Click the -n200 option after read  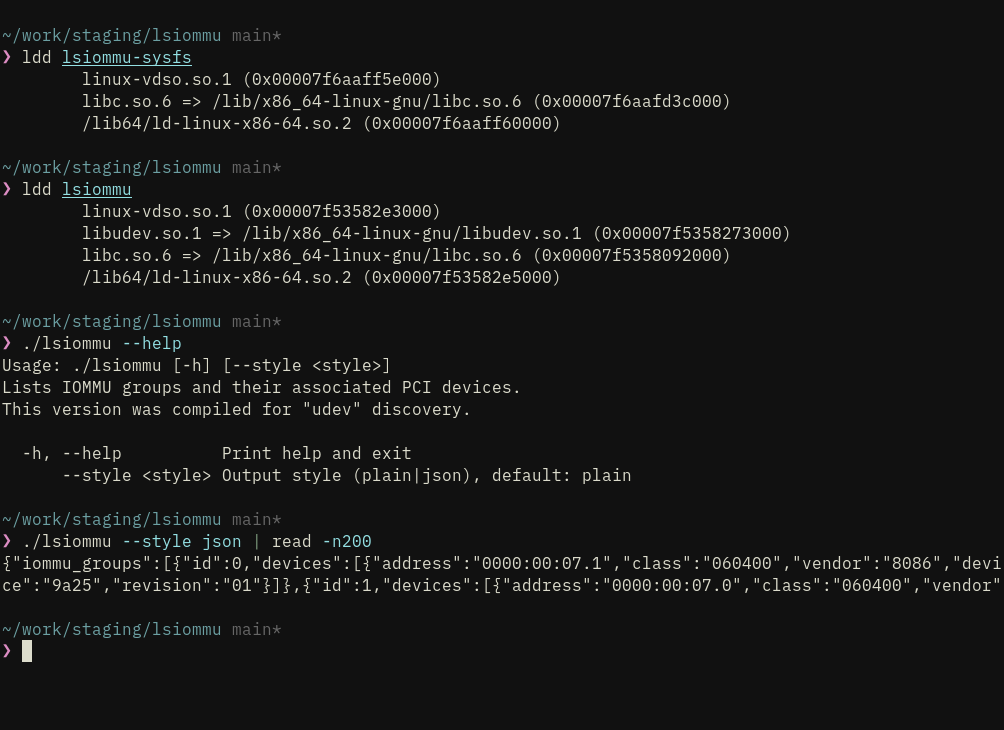pyautogui.click(x=346, y=541)
